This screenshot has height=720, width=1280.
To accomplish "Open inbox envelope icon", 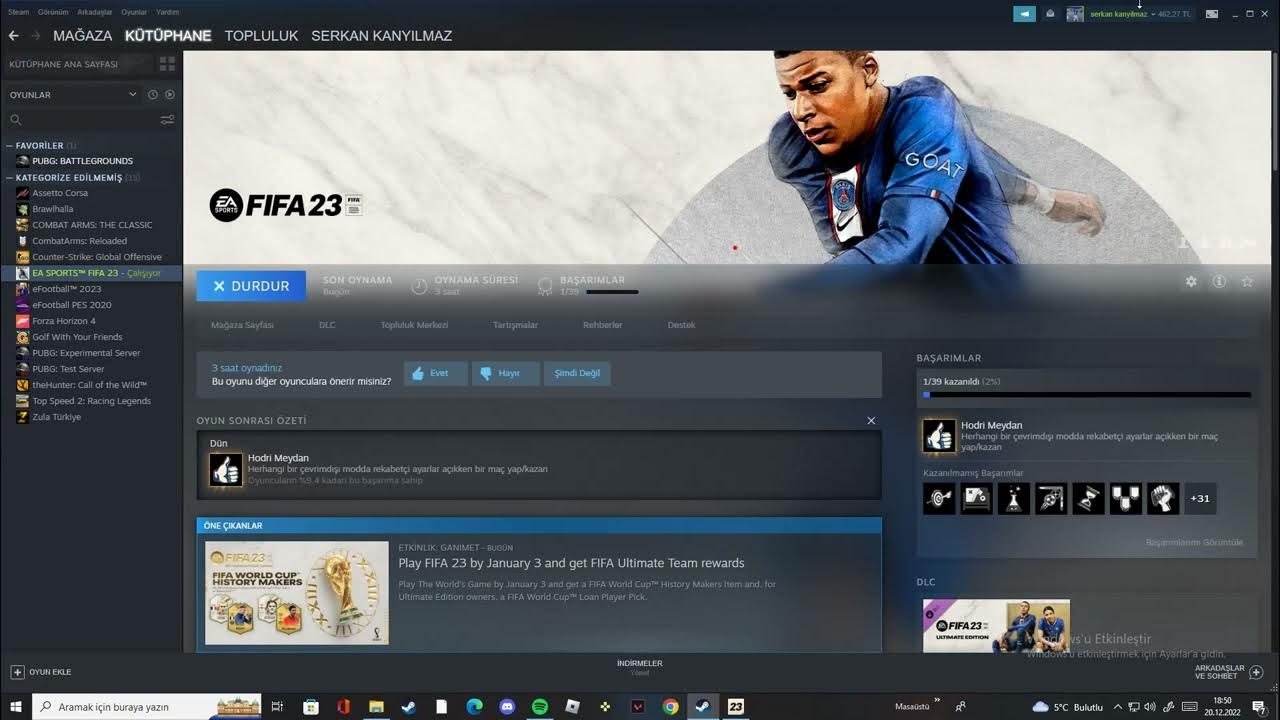I will pyautogui.click(x=1050, y=14).
